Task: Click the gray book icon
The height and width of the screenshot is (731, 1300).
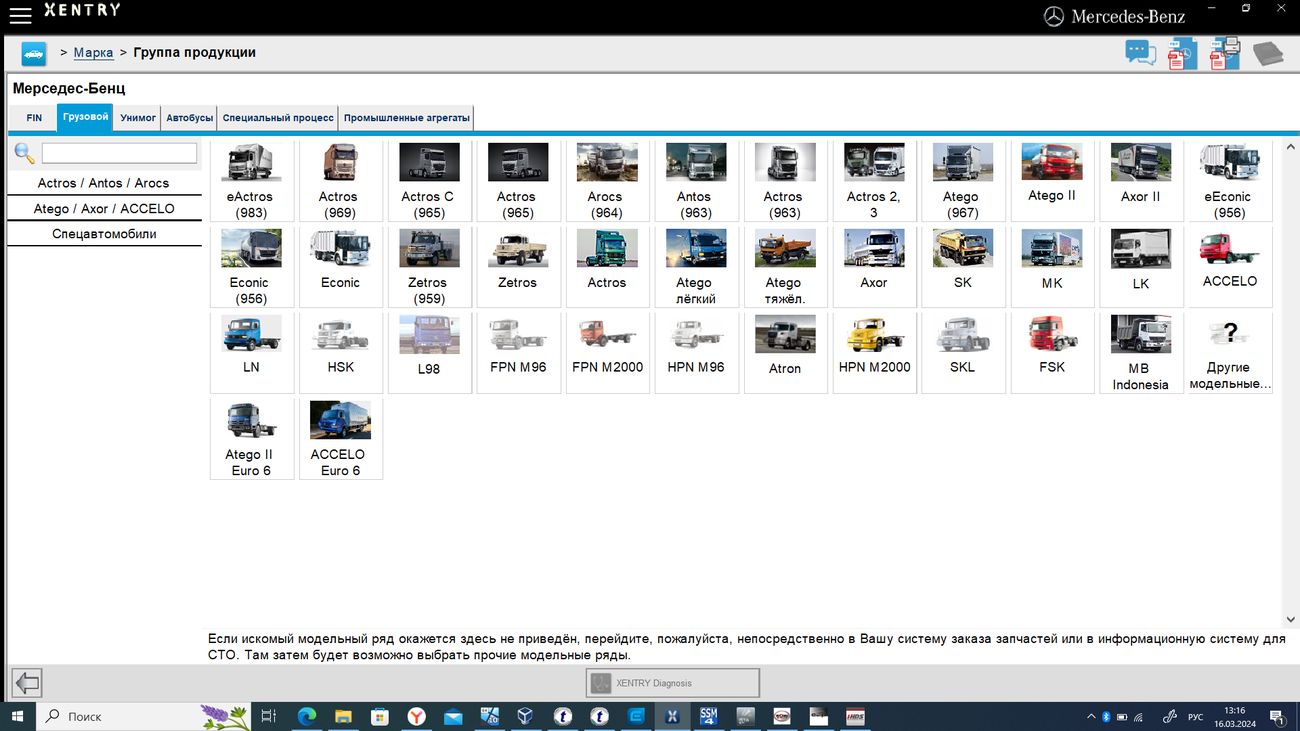Action: coord(1267,53)
